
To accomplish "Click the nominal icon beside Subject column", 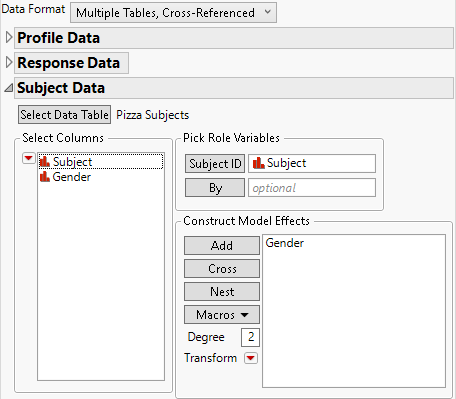I will pyautogui.click(x=45, y=162).
